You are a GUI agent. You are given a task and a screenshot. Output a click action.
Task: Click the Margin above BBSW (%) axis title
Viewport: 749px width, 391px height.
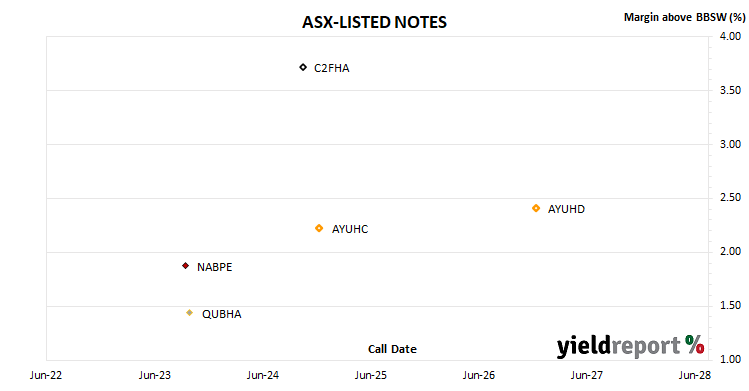[685, 17]
